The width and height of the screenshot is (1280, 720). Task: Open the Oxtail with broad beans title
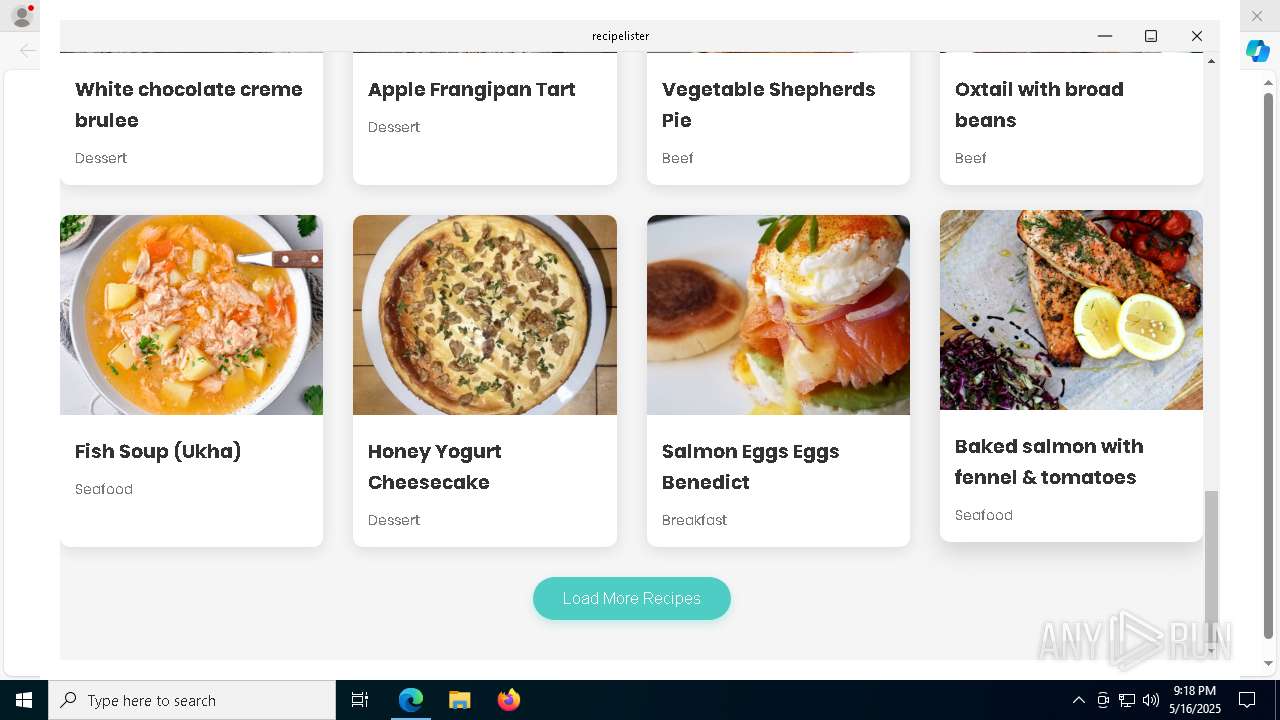(x=1039, y=104)
